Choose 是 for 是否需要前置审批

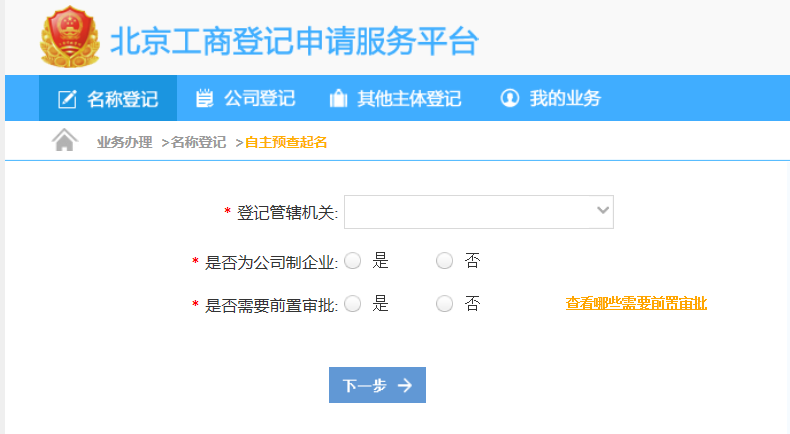352,304
